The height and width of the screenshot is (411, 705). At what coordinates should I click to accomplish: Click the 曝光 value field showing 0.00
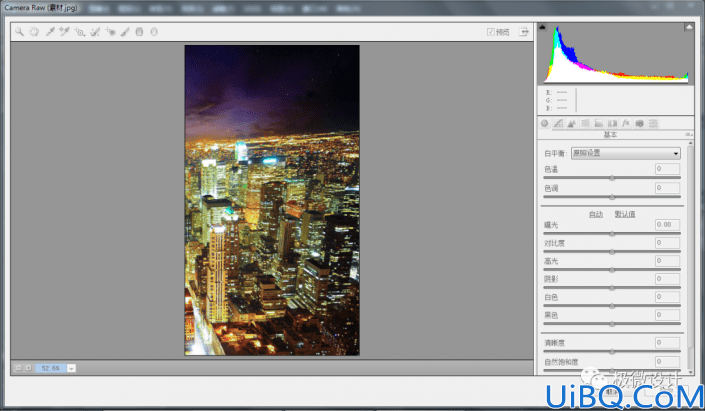[667, 225]
